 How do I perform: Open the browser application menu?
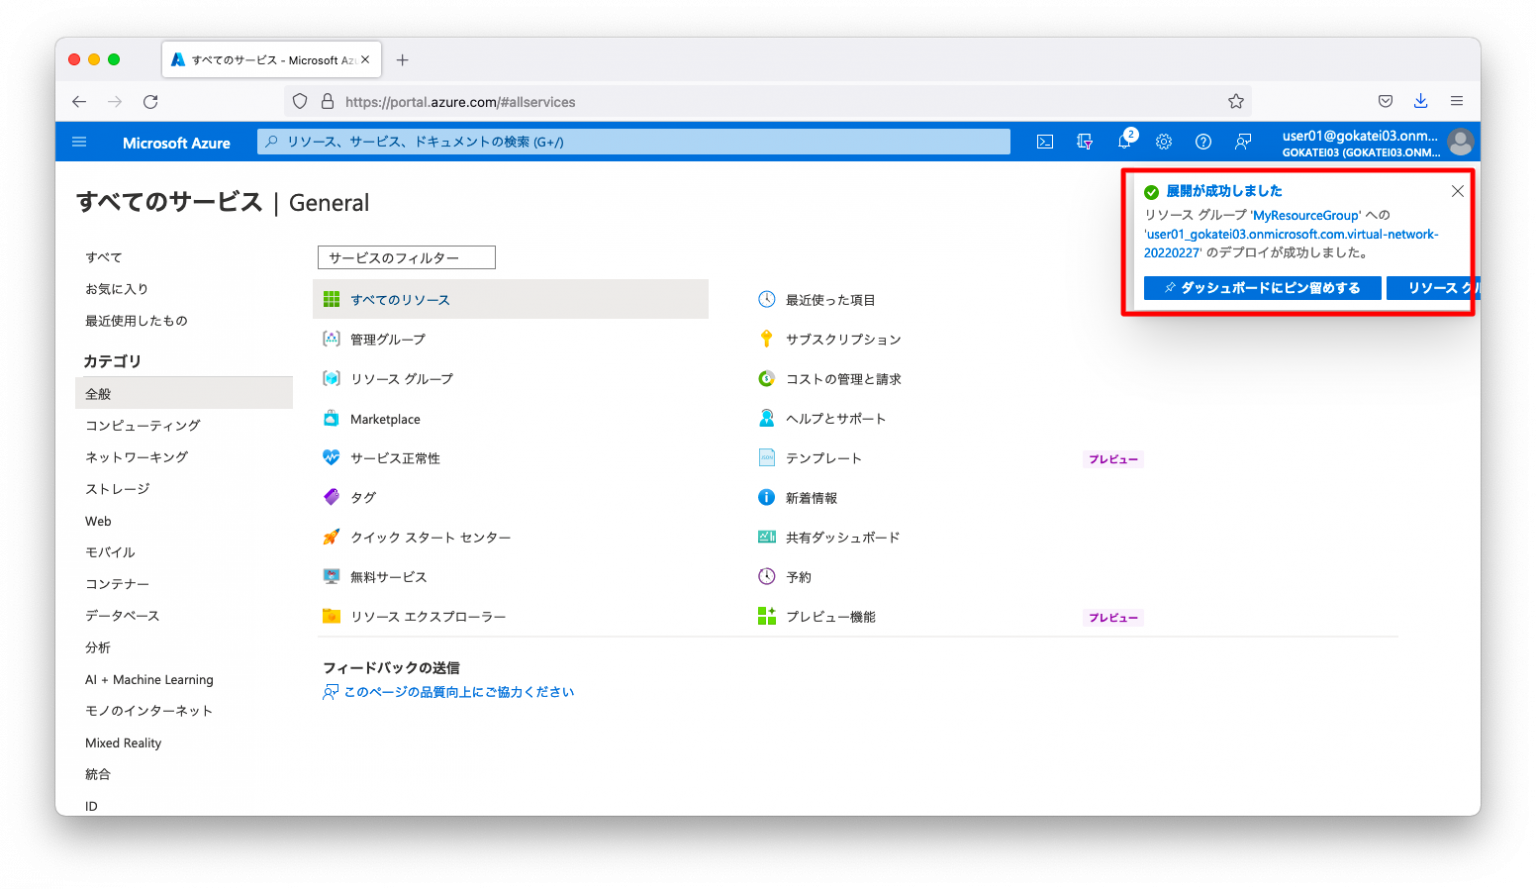pos(1457,101)
